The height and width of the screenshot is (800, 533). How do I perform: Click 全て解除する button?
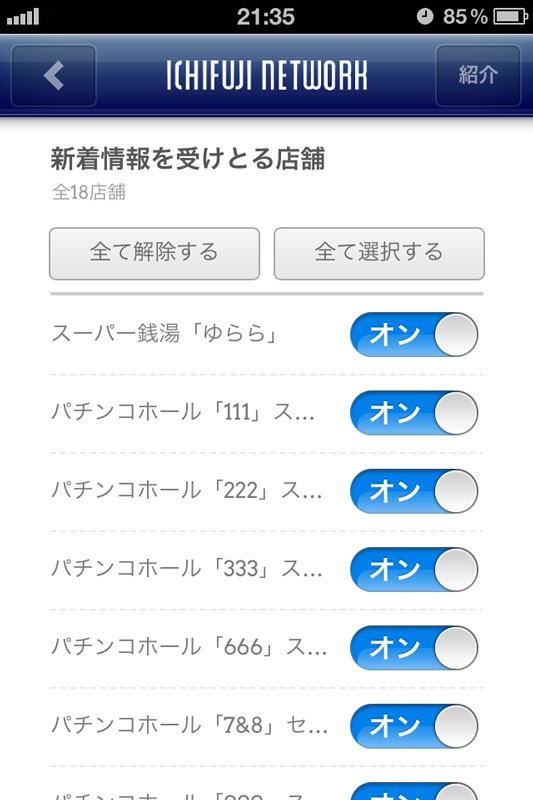[155, 254]
